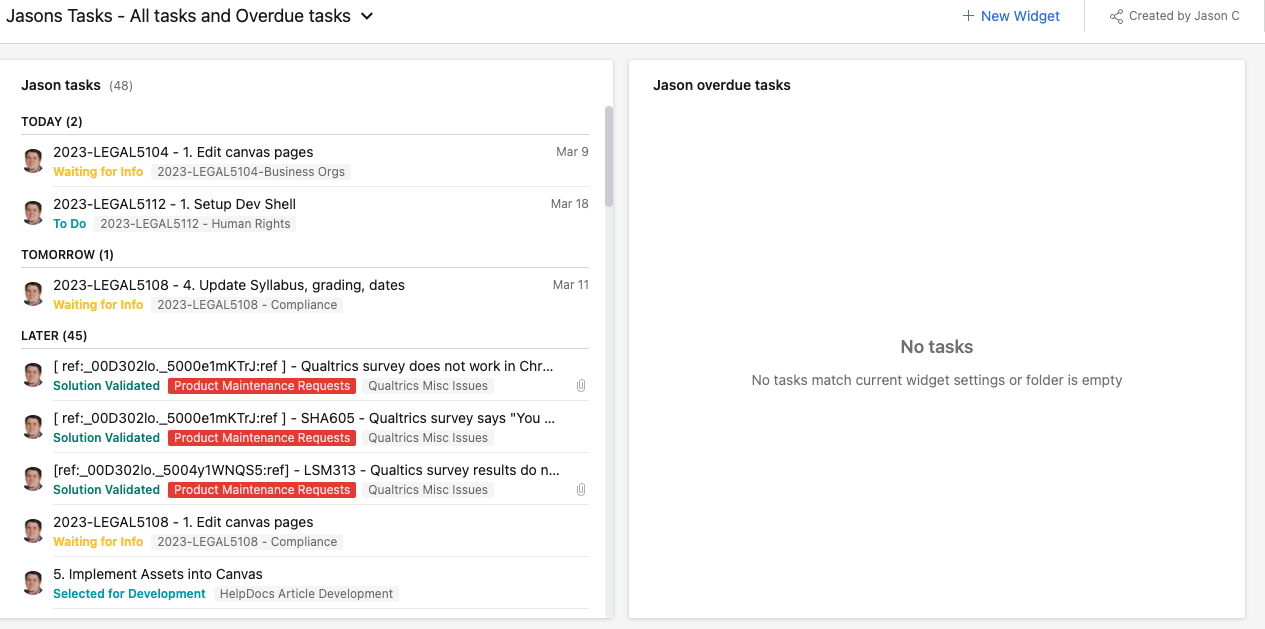Open folder tag 2023-LEGAL5112 - Human Rights
Image resolution: width=1265 pixels, height=629 pixels.
(x=195, y=224)
